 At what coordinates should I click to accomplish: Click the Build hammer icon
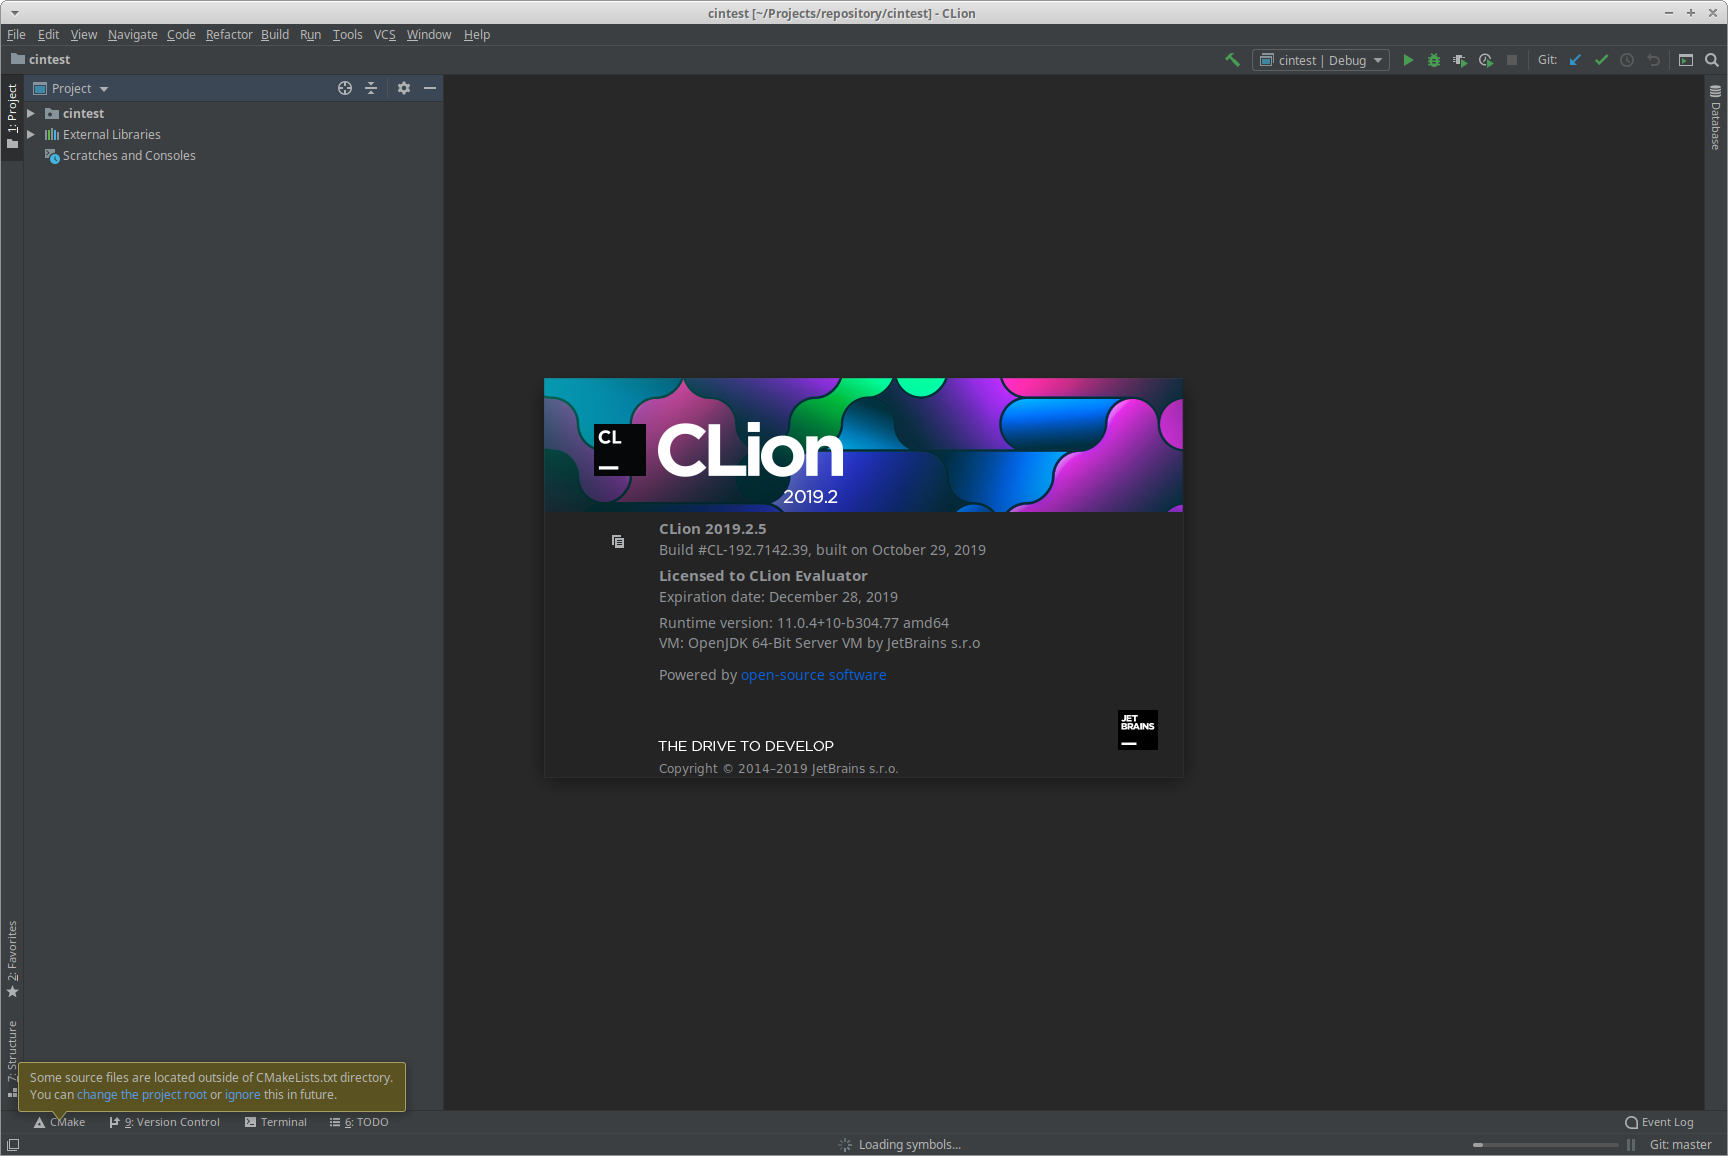(x=1232, y=60)
